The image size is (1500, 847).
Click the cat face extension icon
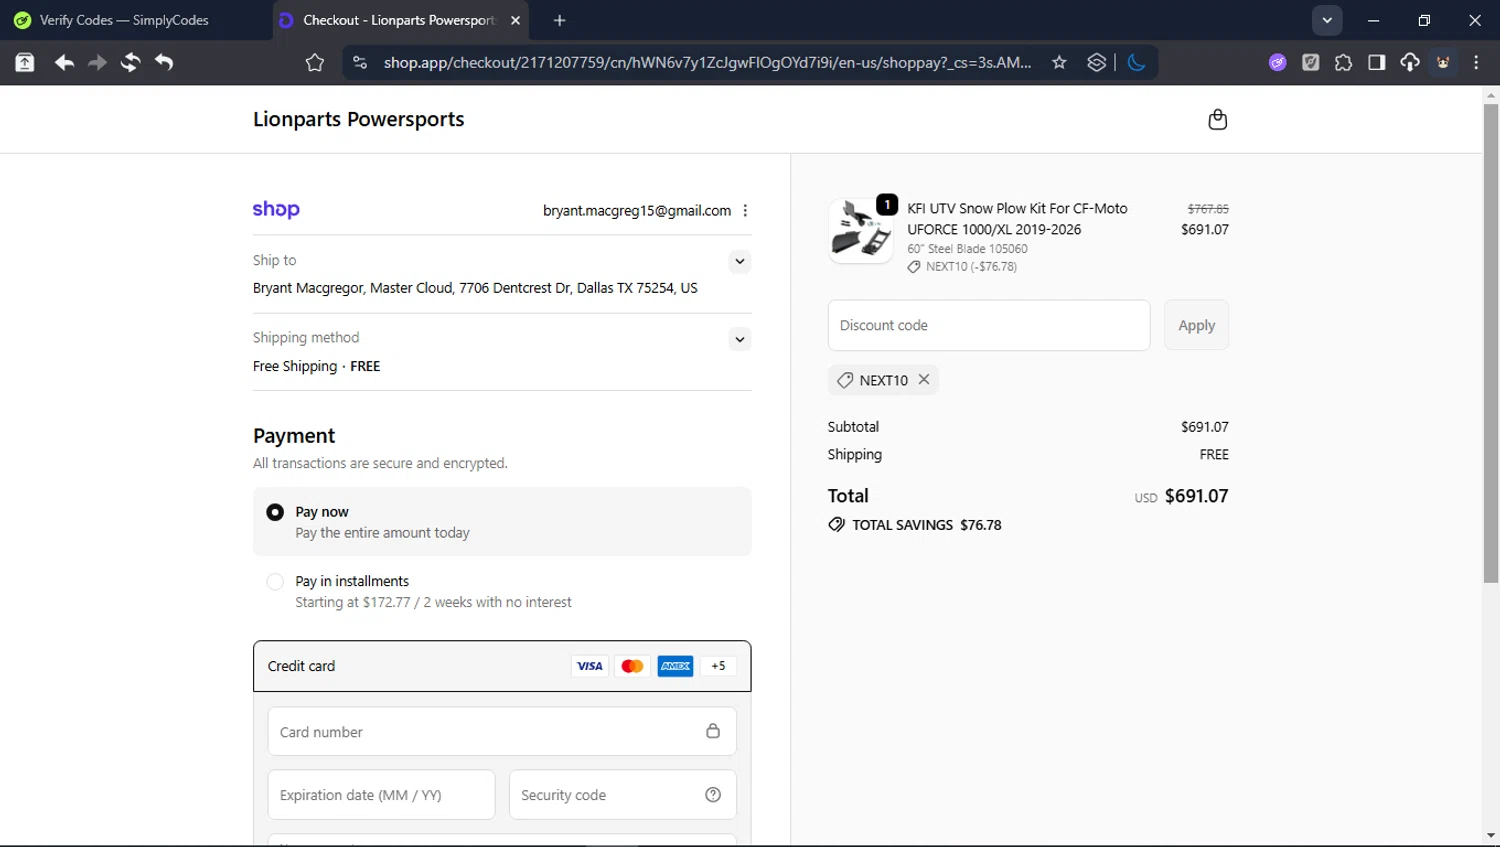(1443, 62)
